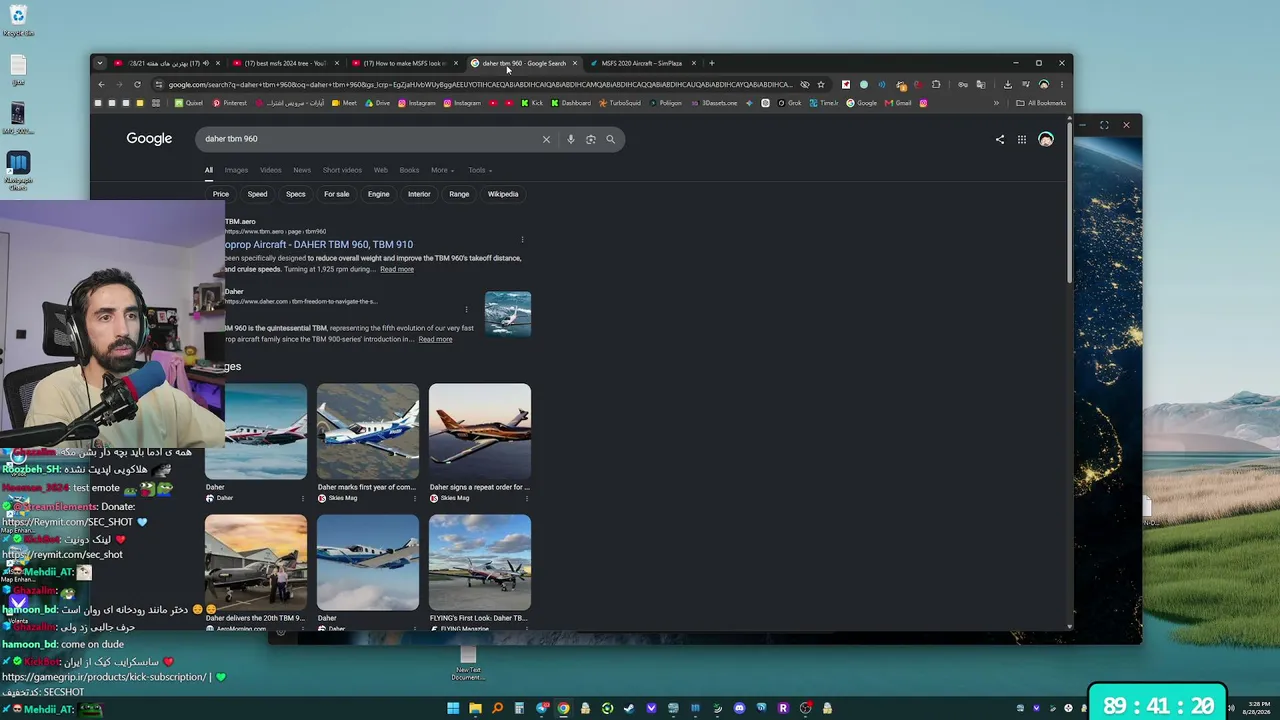Viewport: 1280px width, 720px height.
Task: Filter results by Price chip
Action: [221, 194]
